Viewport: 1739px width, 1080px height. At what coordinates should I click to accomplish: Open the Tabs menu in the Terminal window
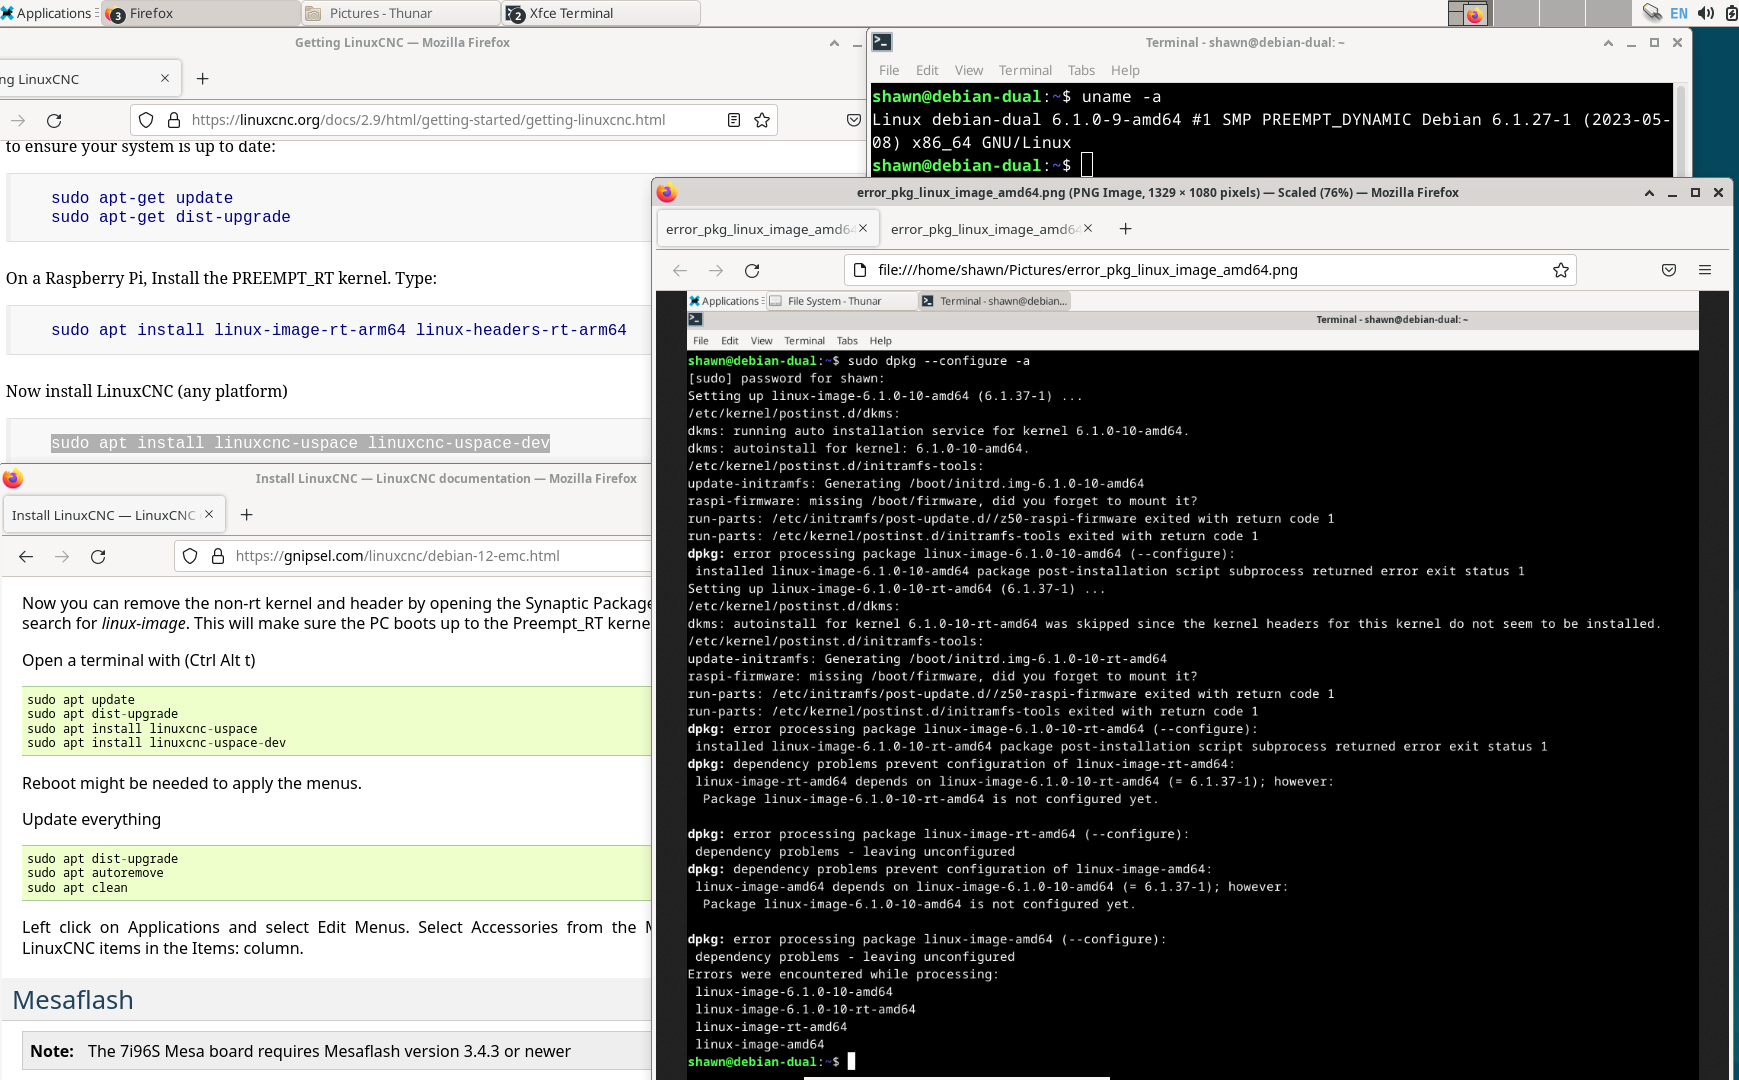click(x=1081, y=70)
